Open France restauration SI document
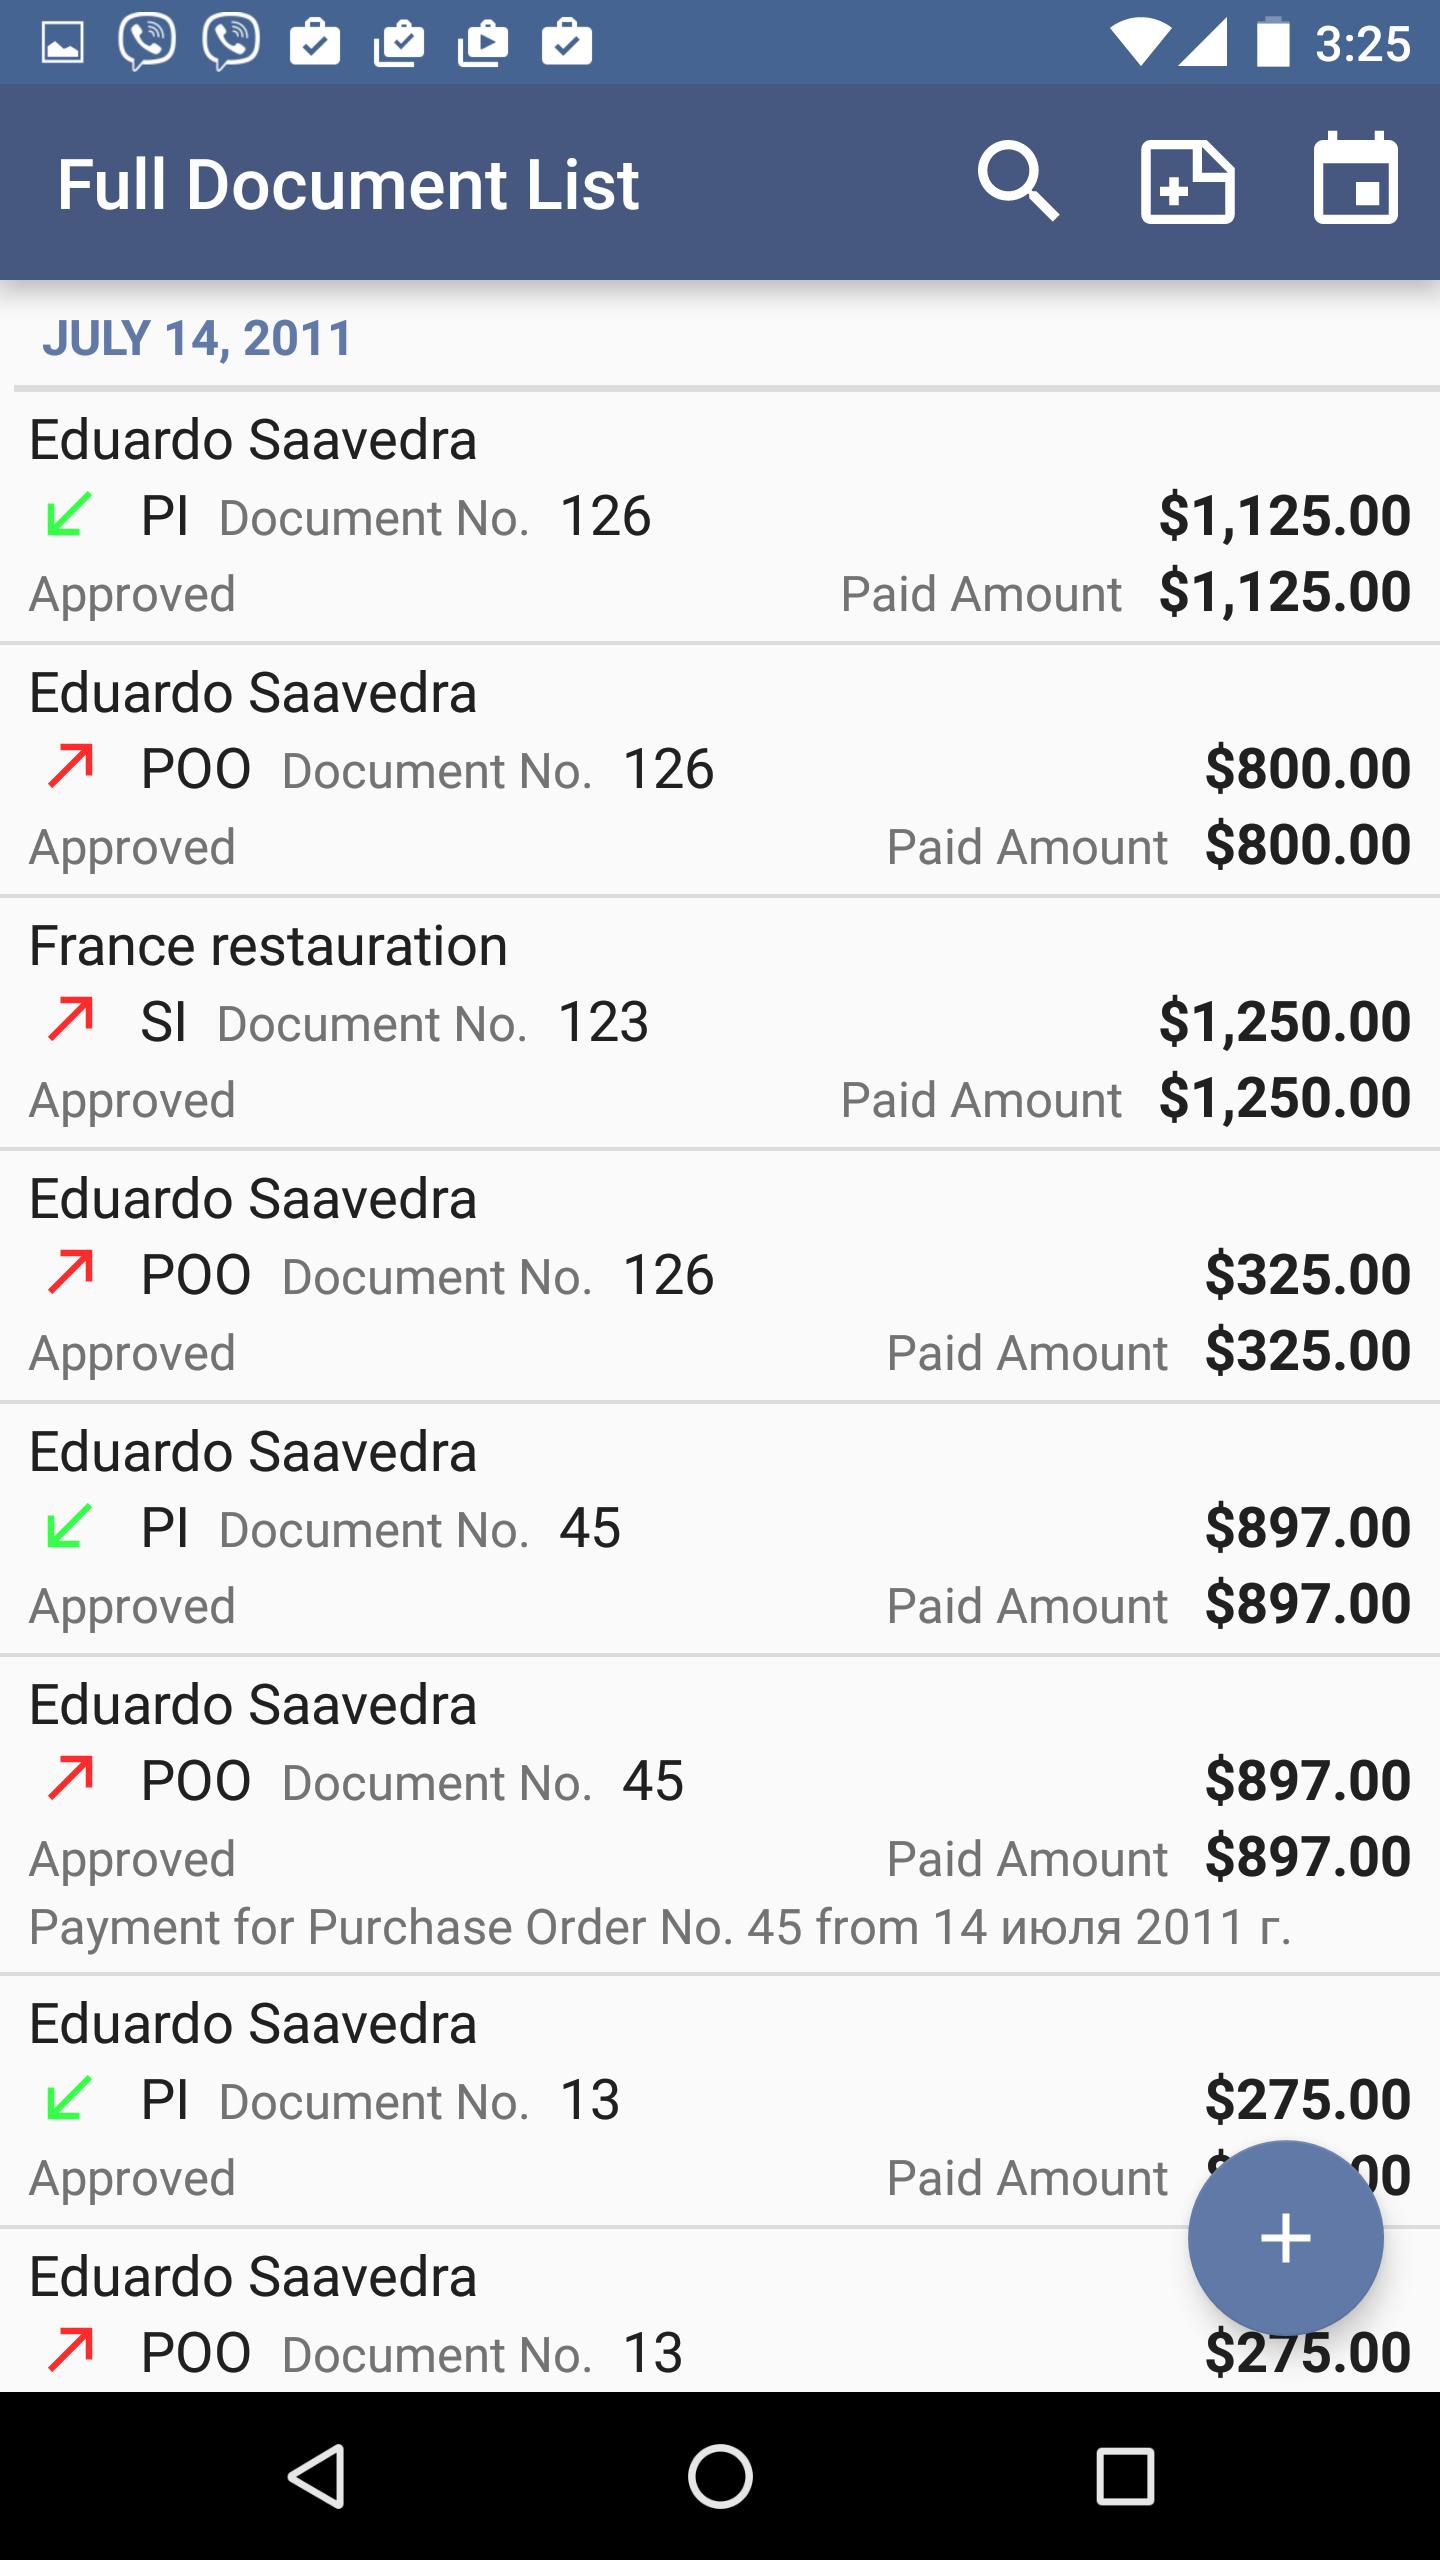1440x2560 pixels. point(600,1022)
